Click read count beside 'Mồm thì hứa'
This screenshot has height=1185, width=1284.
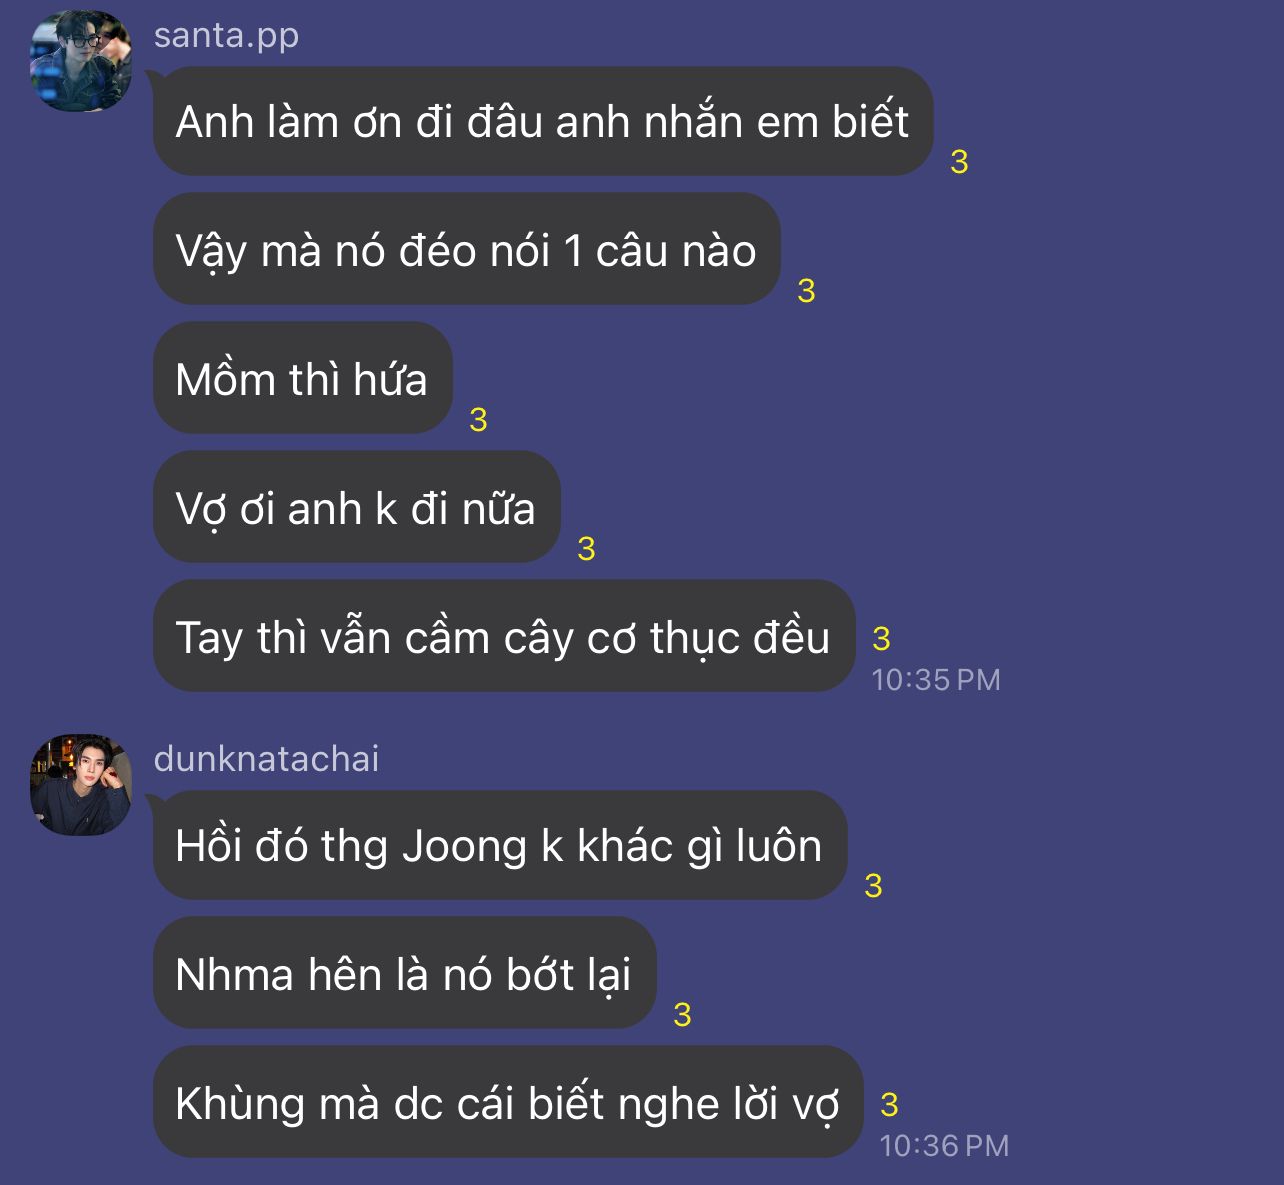pyautogui.click(x=478, y=420)
